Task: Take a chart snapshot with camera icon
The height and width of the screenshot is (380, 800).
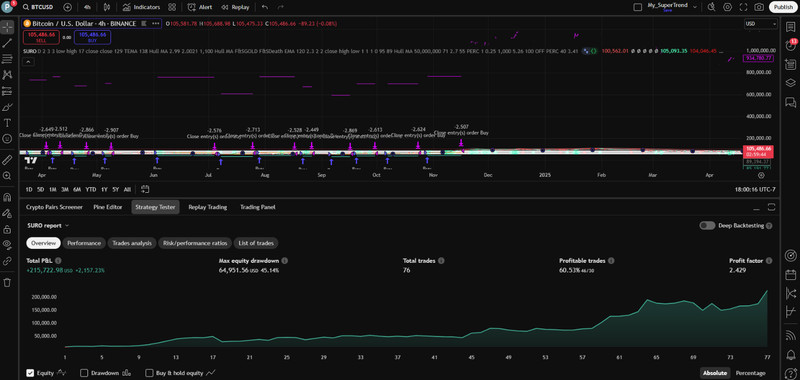Action: tap(759, 7)
